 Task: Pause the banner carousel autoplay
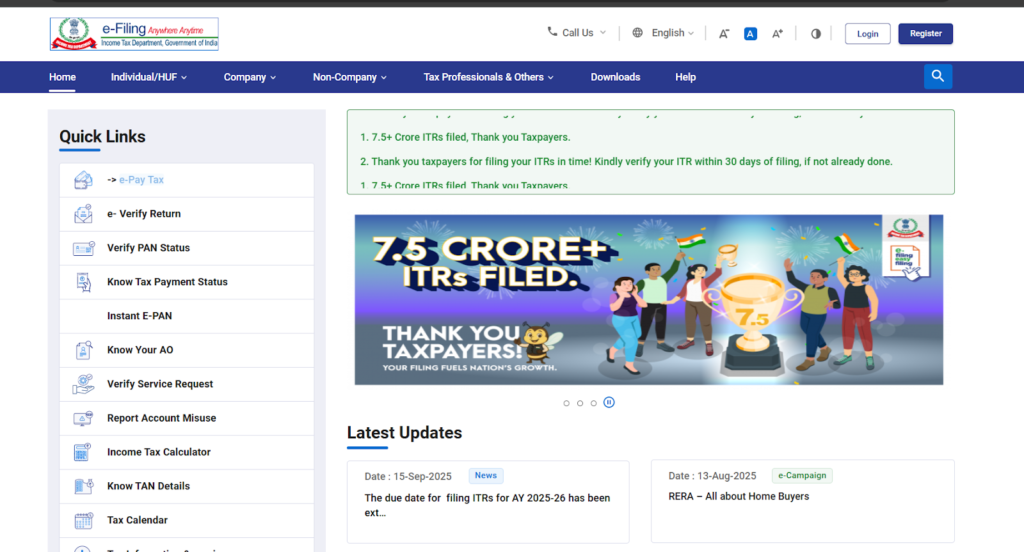(x=609, y=402)
